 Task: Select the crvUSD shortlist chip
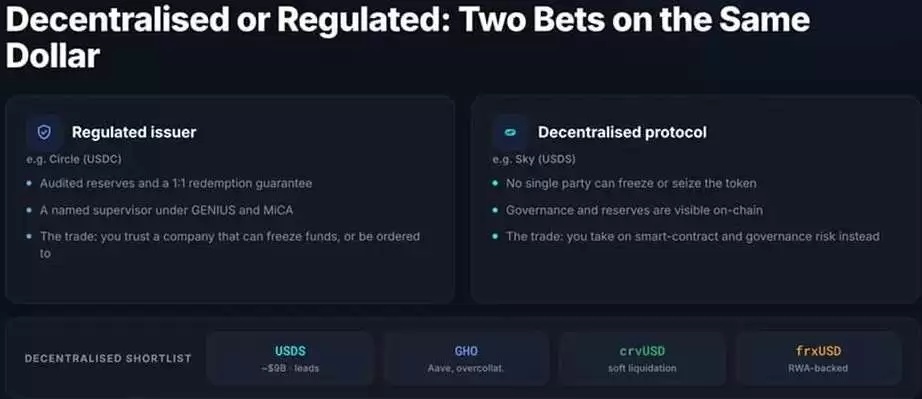tap(642, 358)
